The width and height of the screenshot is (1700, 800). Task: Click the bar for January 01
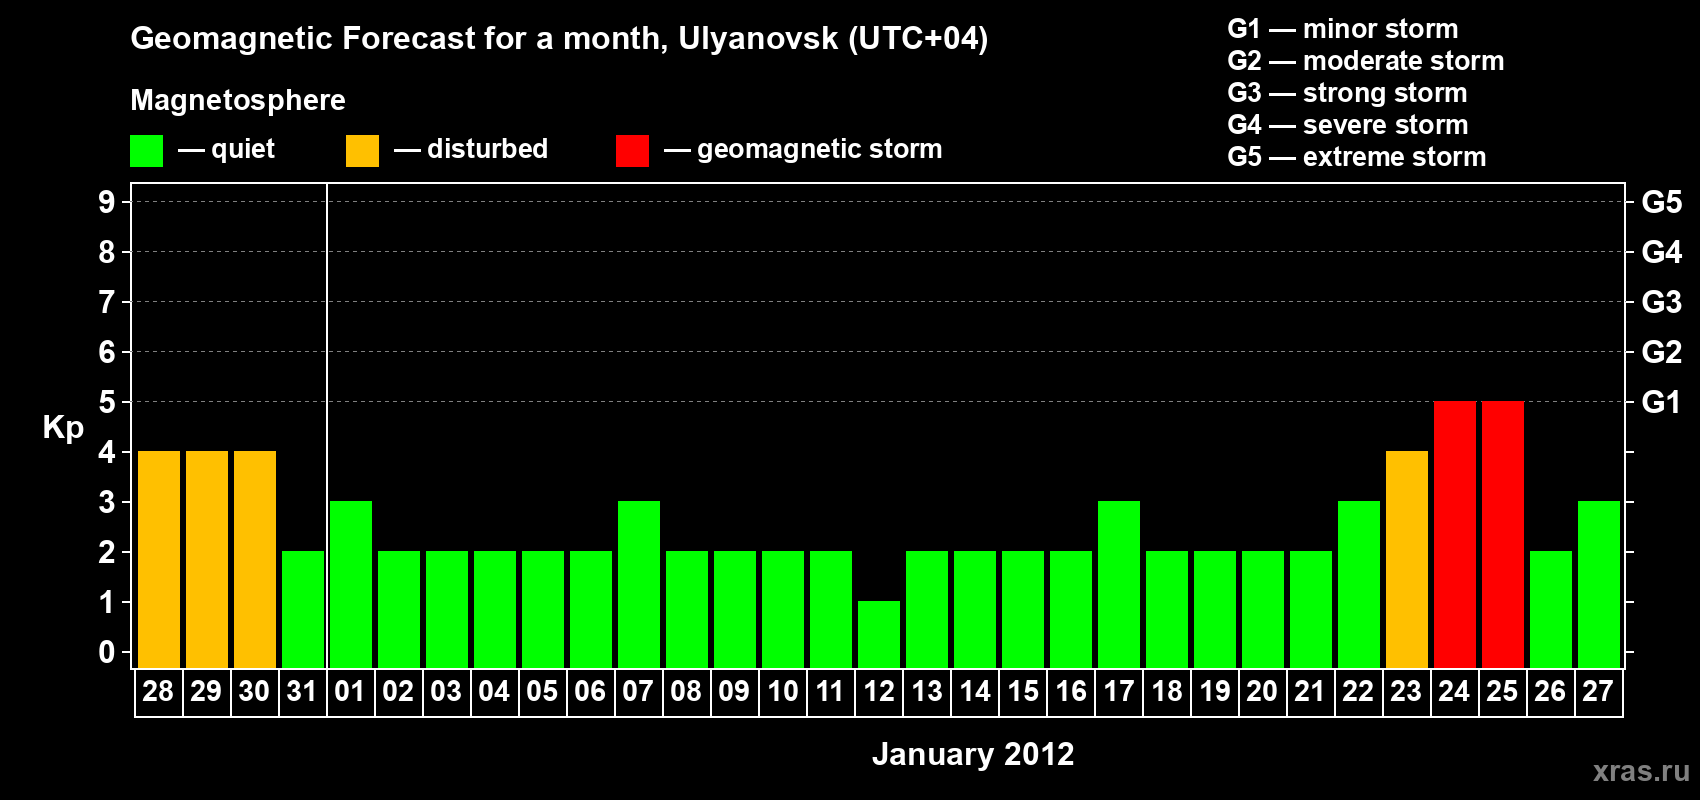[351, 584]
